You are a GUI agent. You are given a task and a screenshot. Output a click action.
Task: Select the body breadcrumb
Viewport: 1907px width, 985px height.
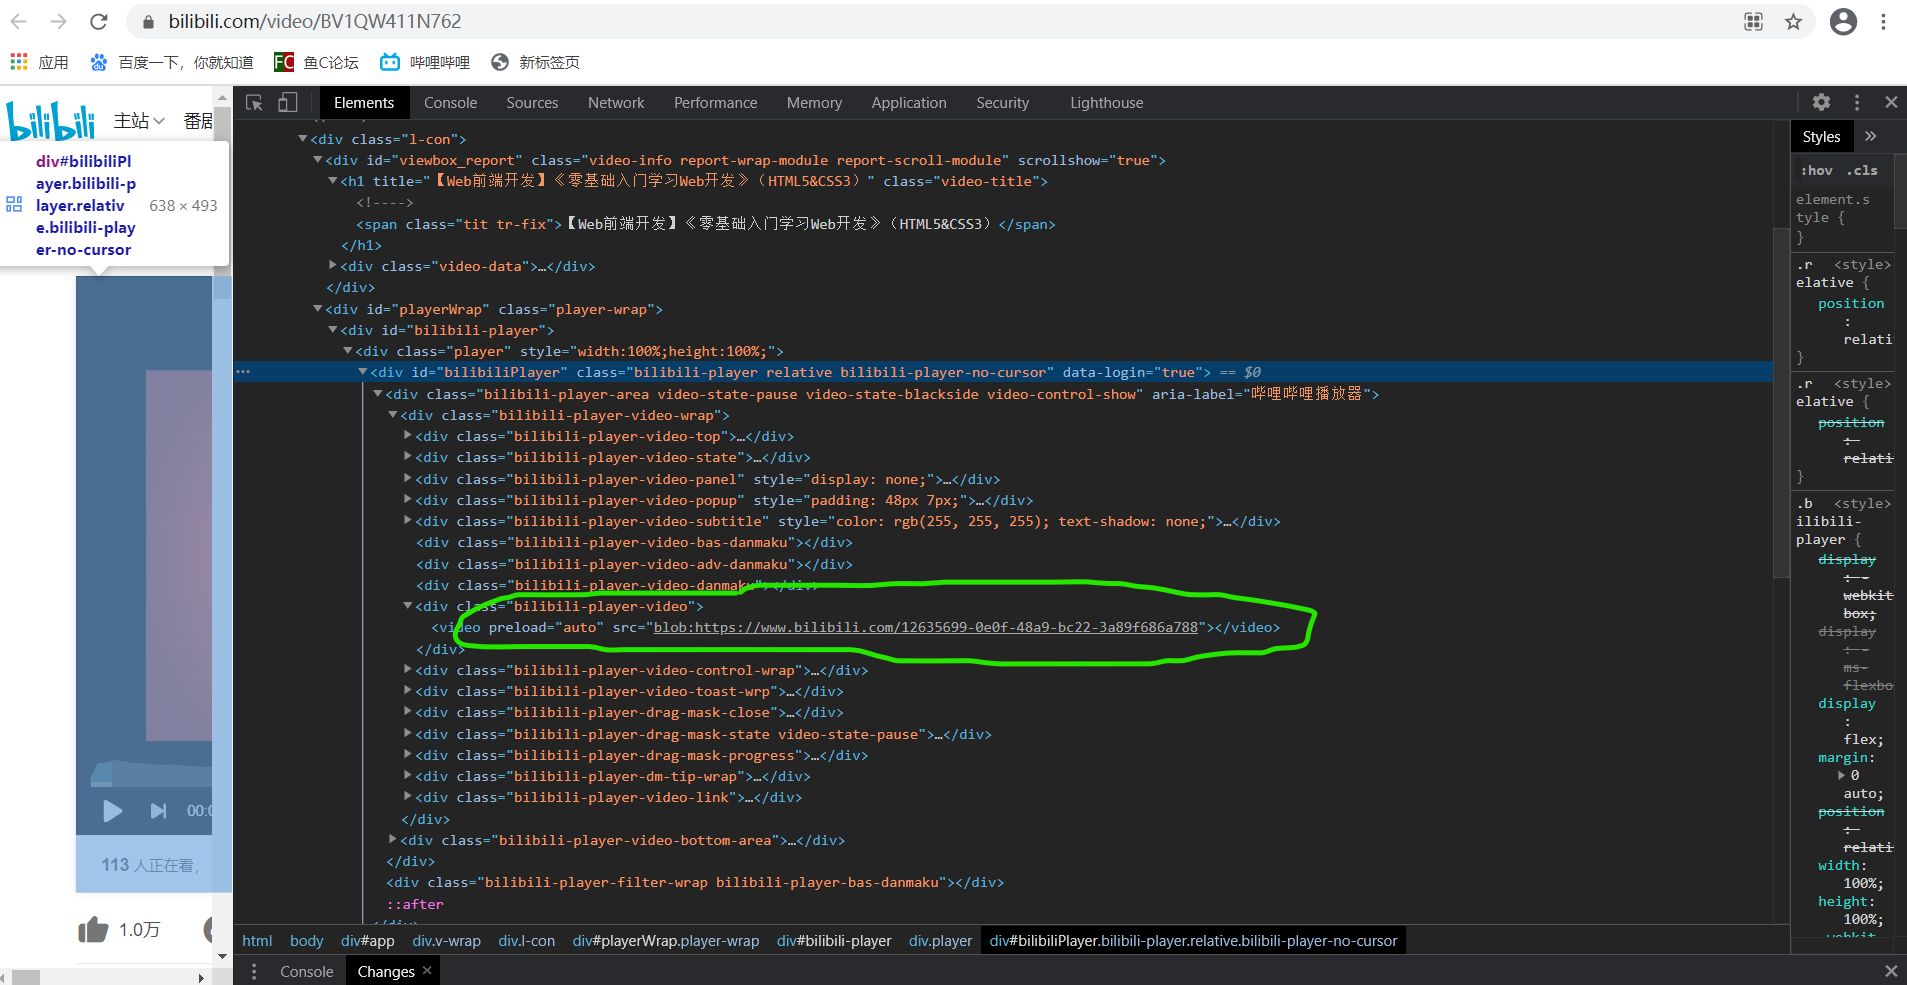tap(306, 940)
